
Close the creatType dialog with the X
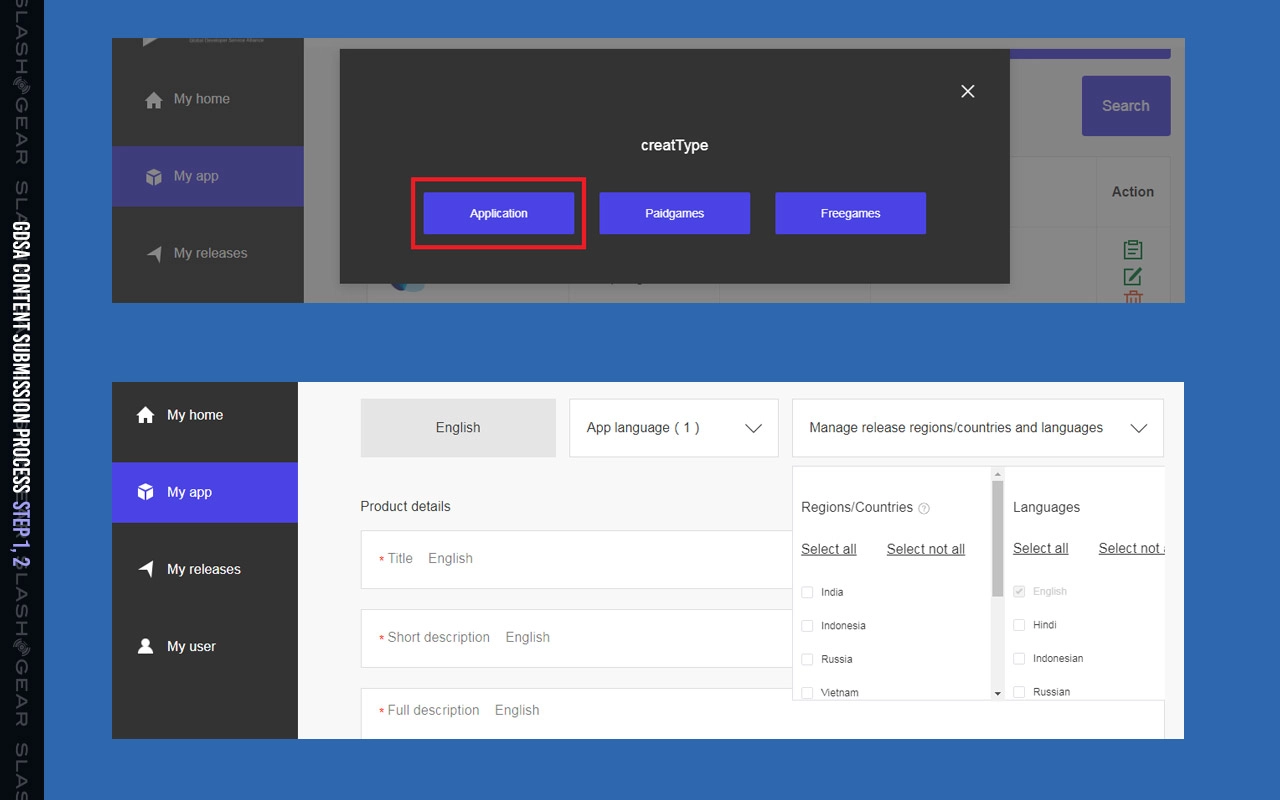[x=967, y=91]
